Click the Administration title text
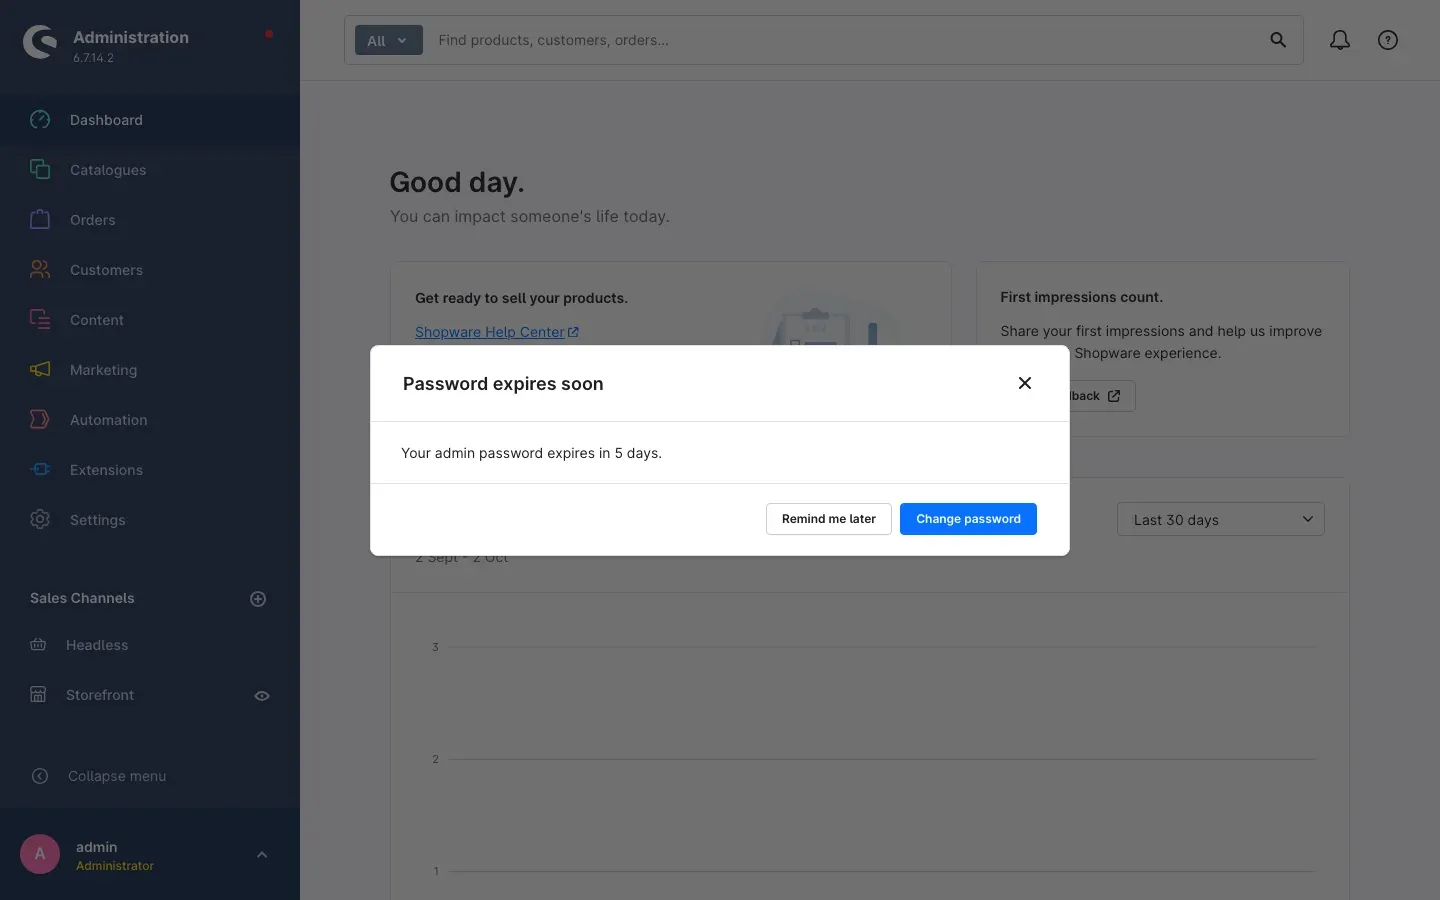Screen dimensions: 1440x900 (x=131, y=37)
